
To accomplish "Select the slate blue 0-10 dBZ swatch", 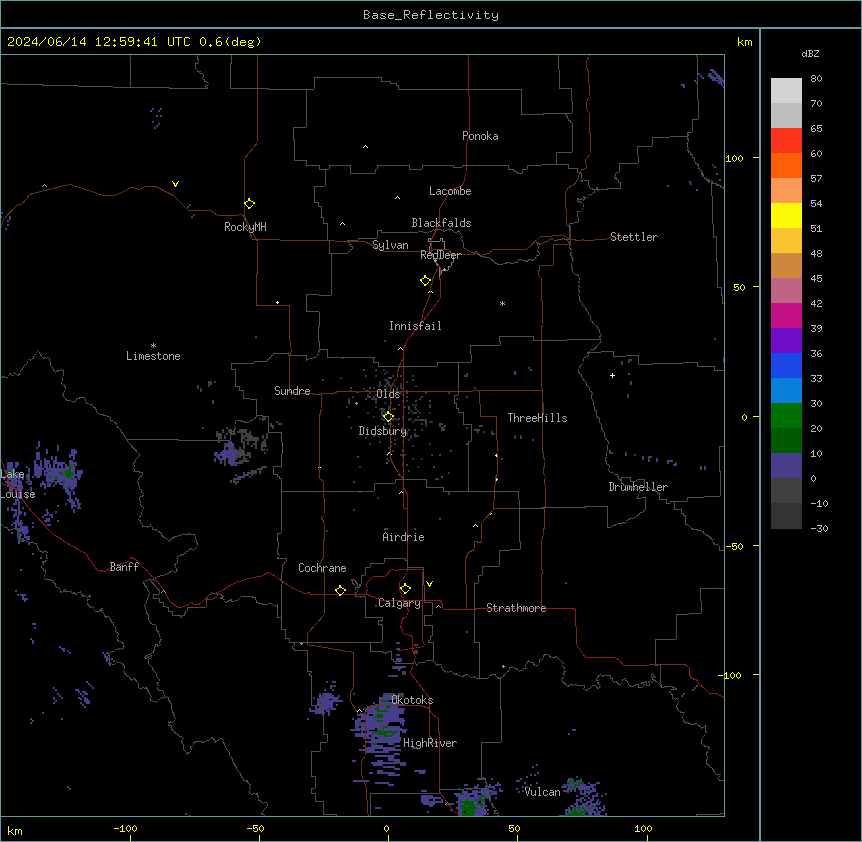I will pos(786,466).
